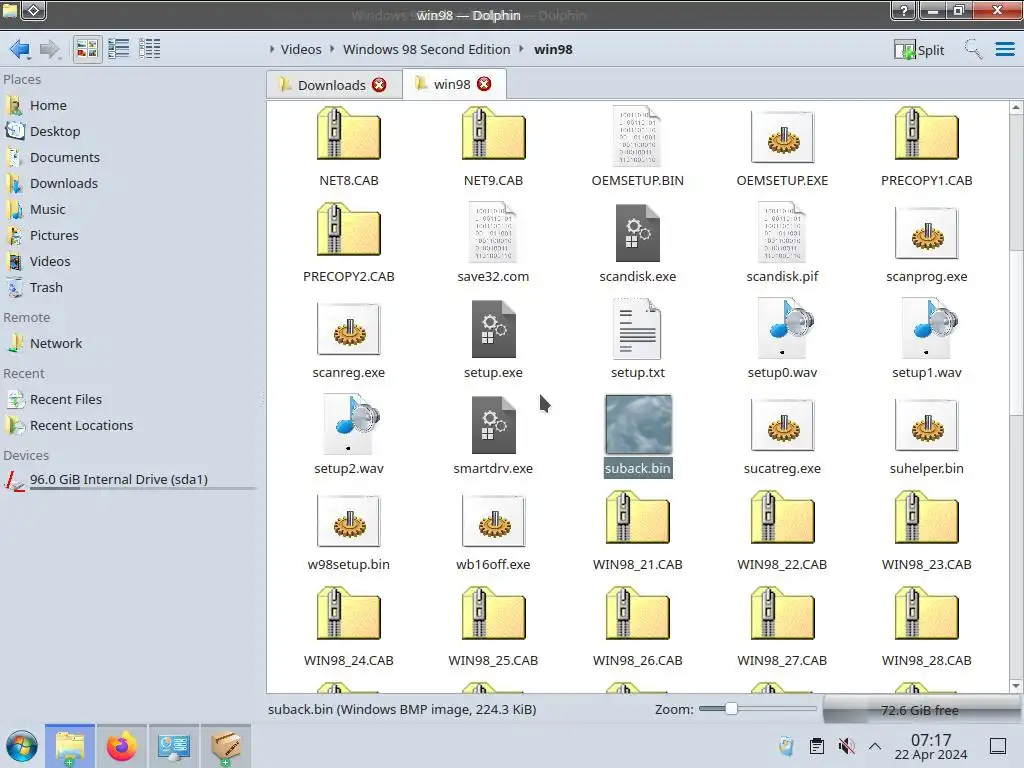
Task: Select the scanprog.exe file icon
Action: 927,233
